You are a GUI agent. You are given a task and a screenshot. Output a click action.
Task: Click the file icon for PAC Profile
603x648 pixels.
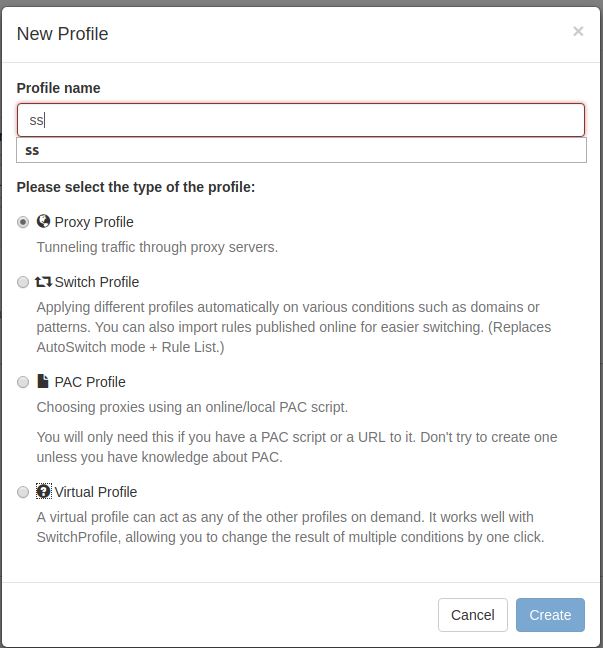click(x=43, y=382)
